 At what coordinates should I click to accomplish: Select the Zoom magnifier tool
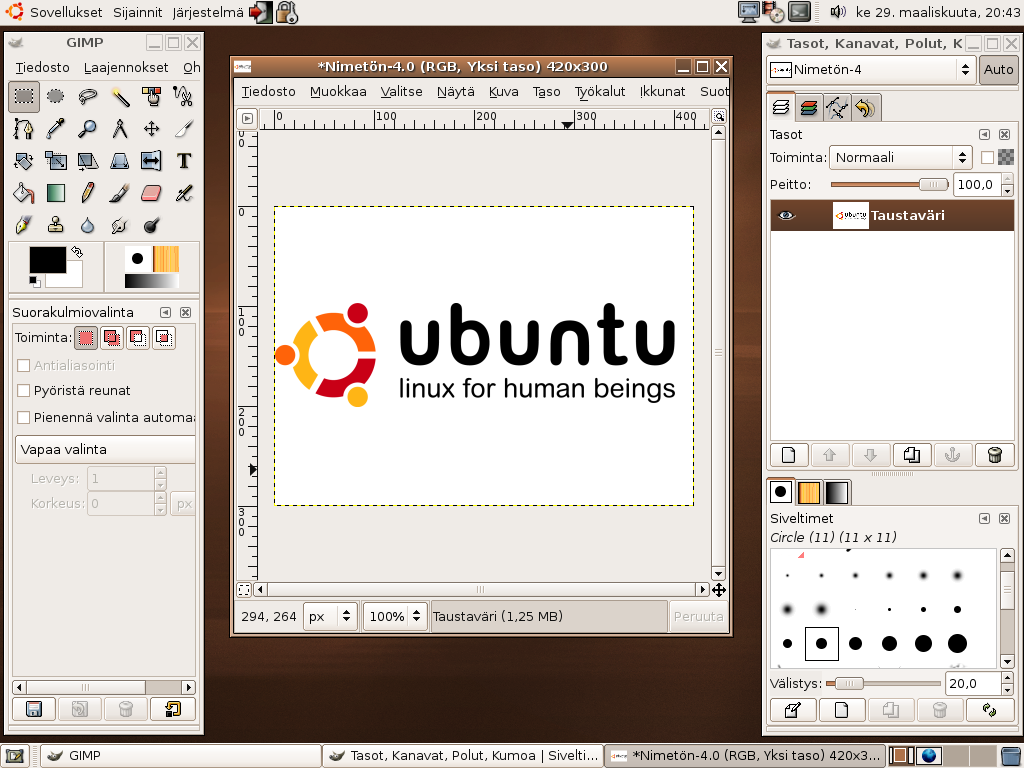pos(88,129)
